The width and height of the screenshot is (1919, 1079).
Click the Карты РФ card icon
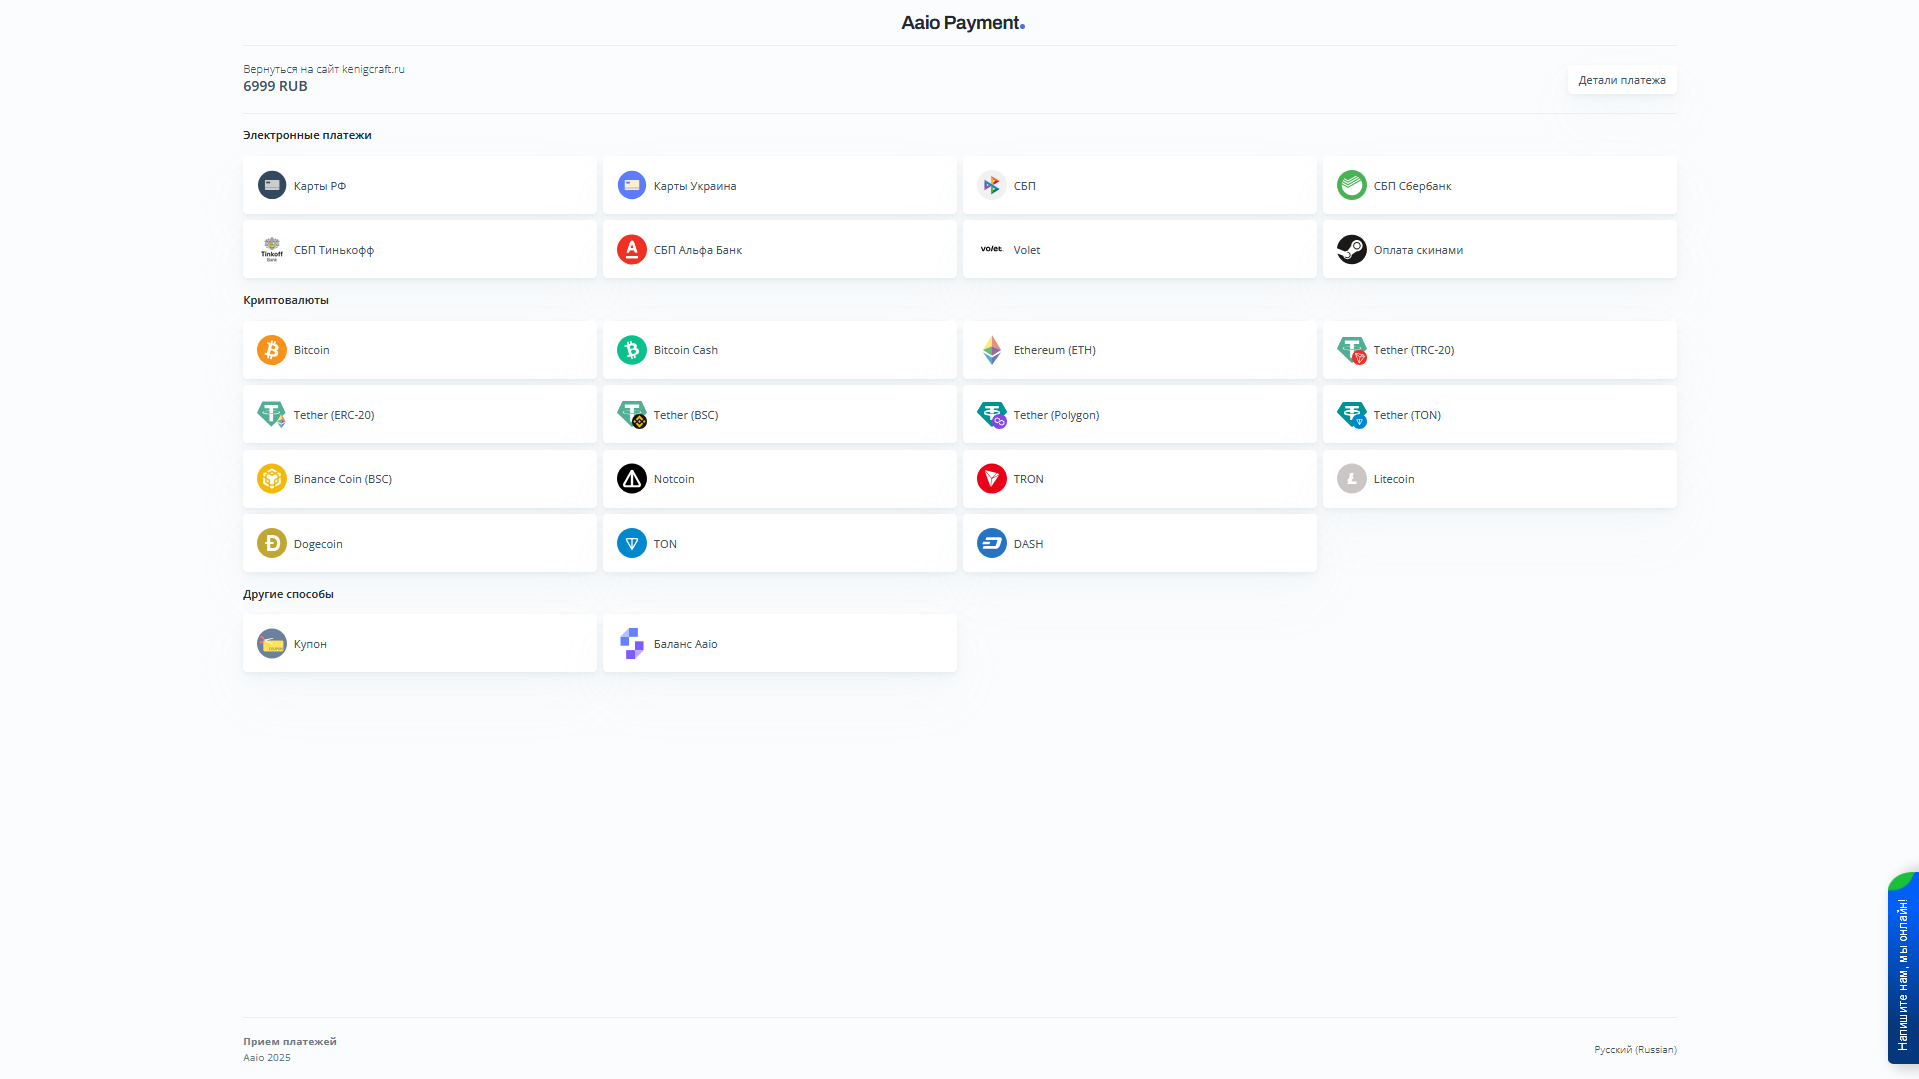pos(272,185)
